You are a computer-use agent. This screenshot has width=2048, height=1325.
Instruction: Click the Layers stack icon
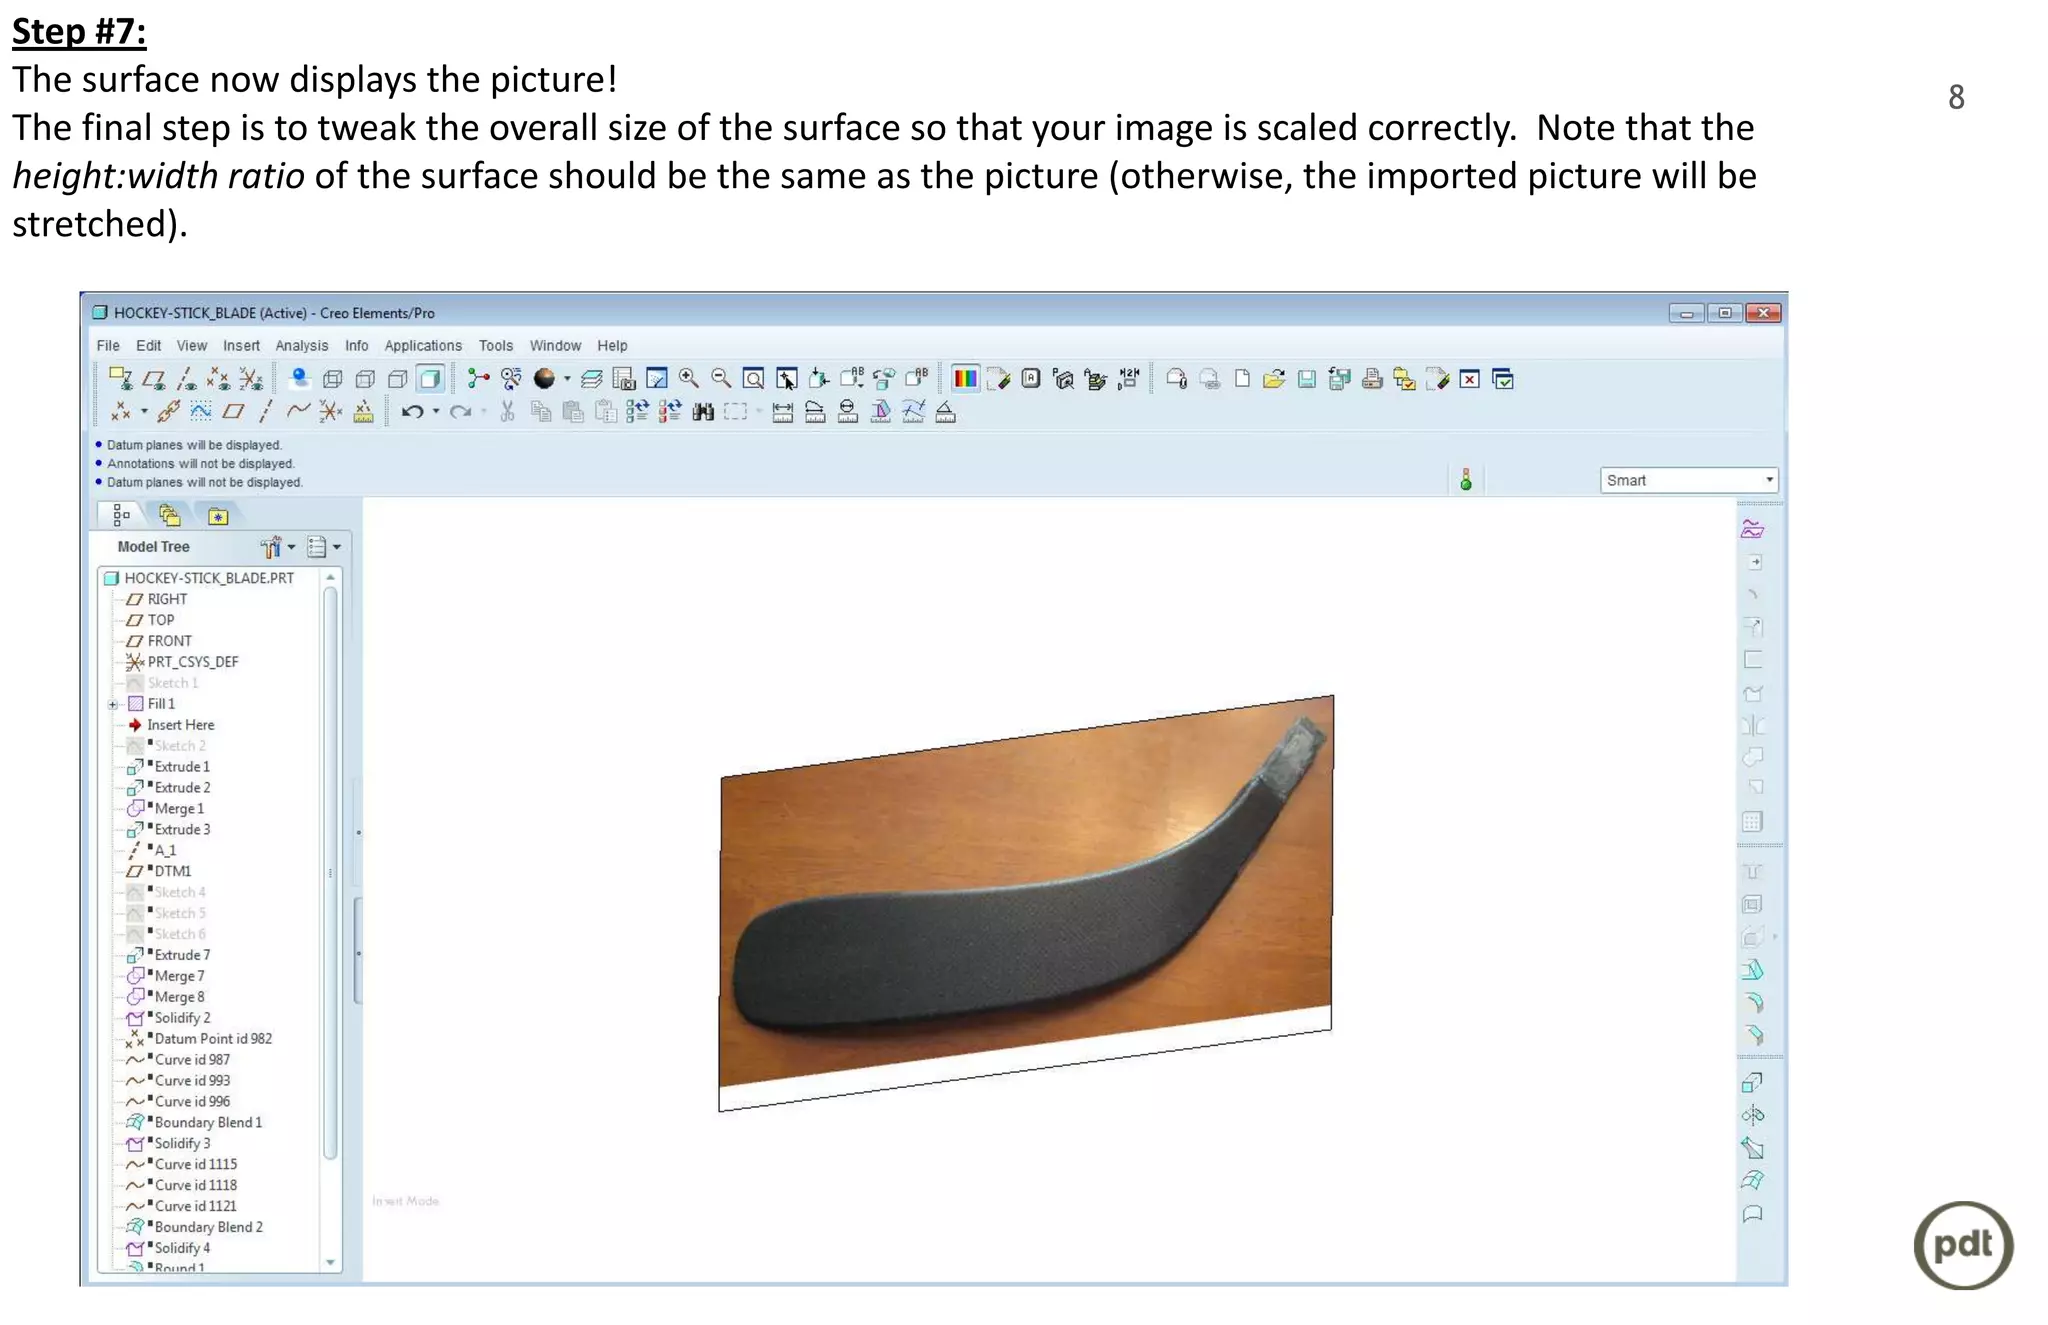click(591, 379)
